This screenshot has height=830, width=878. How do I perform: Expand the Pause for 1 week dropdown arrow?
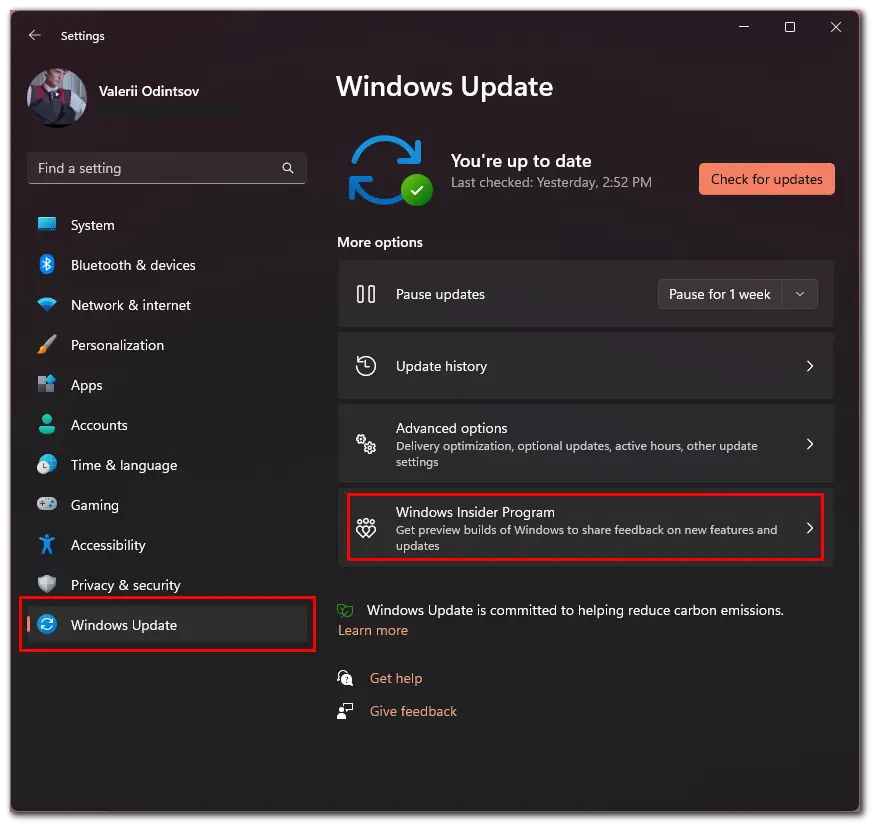point(800,294)
